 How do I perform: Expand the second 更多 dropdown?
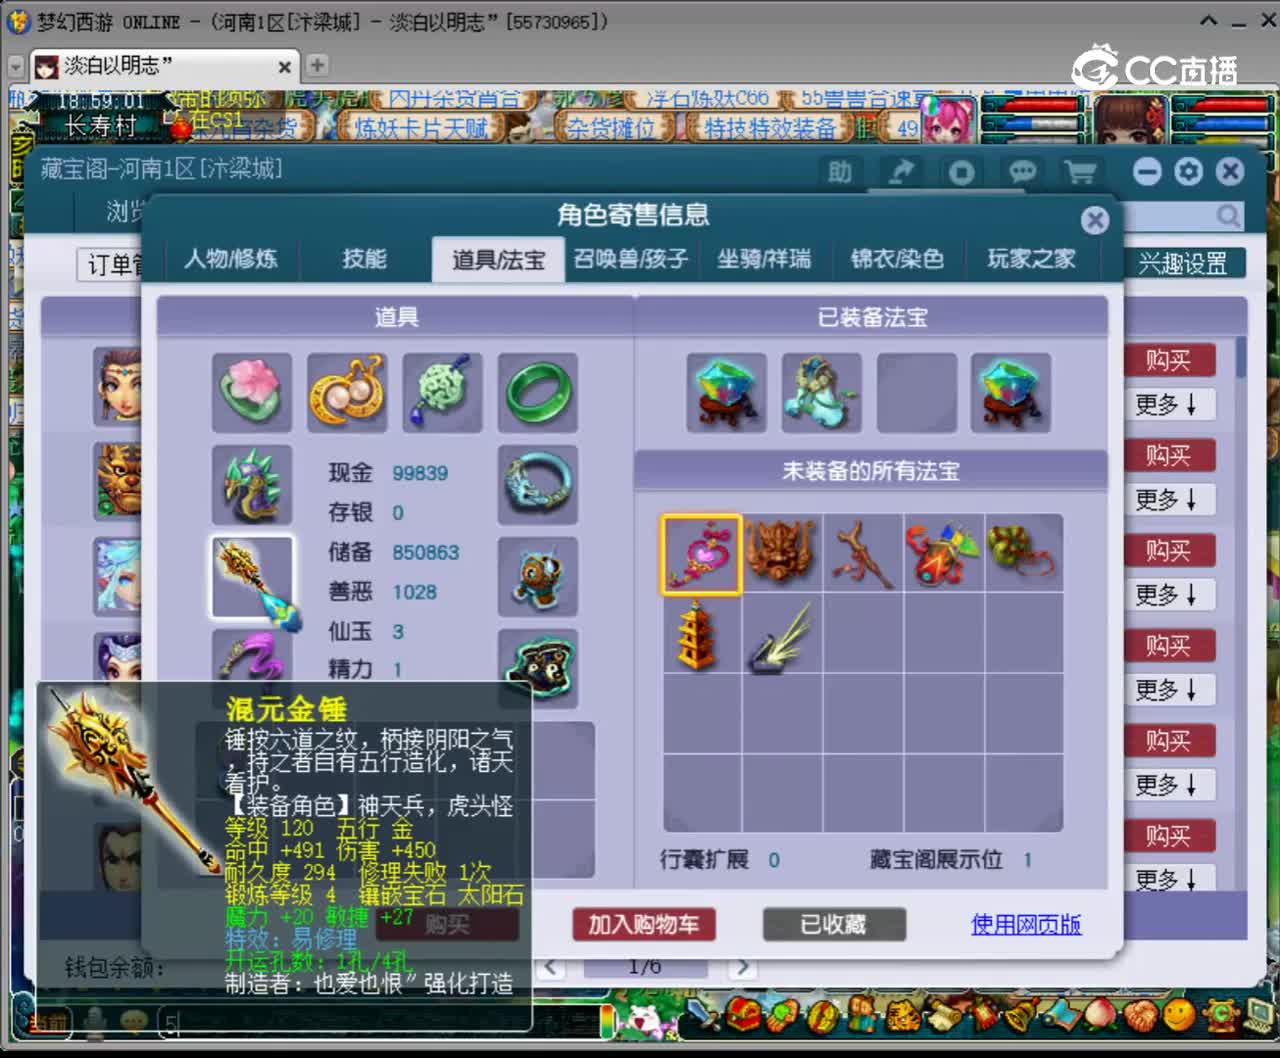click(x=1168, y=499)
